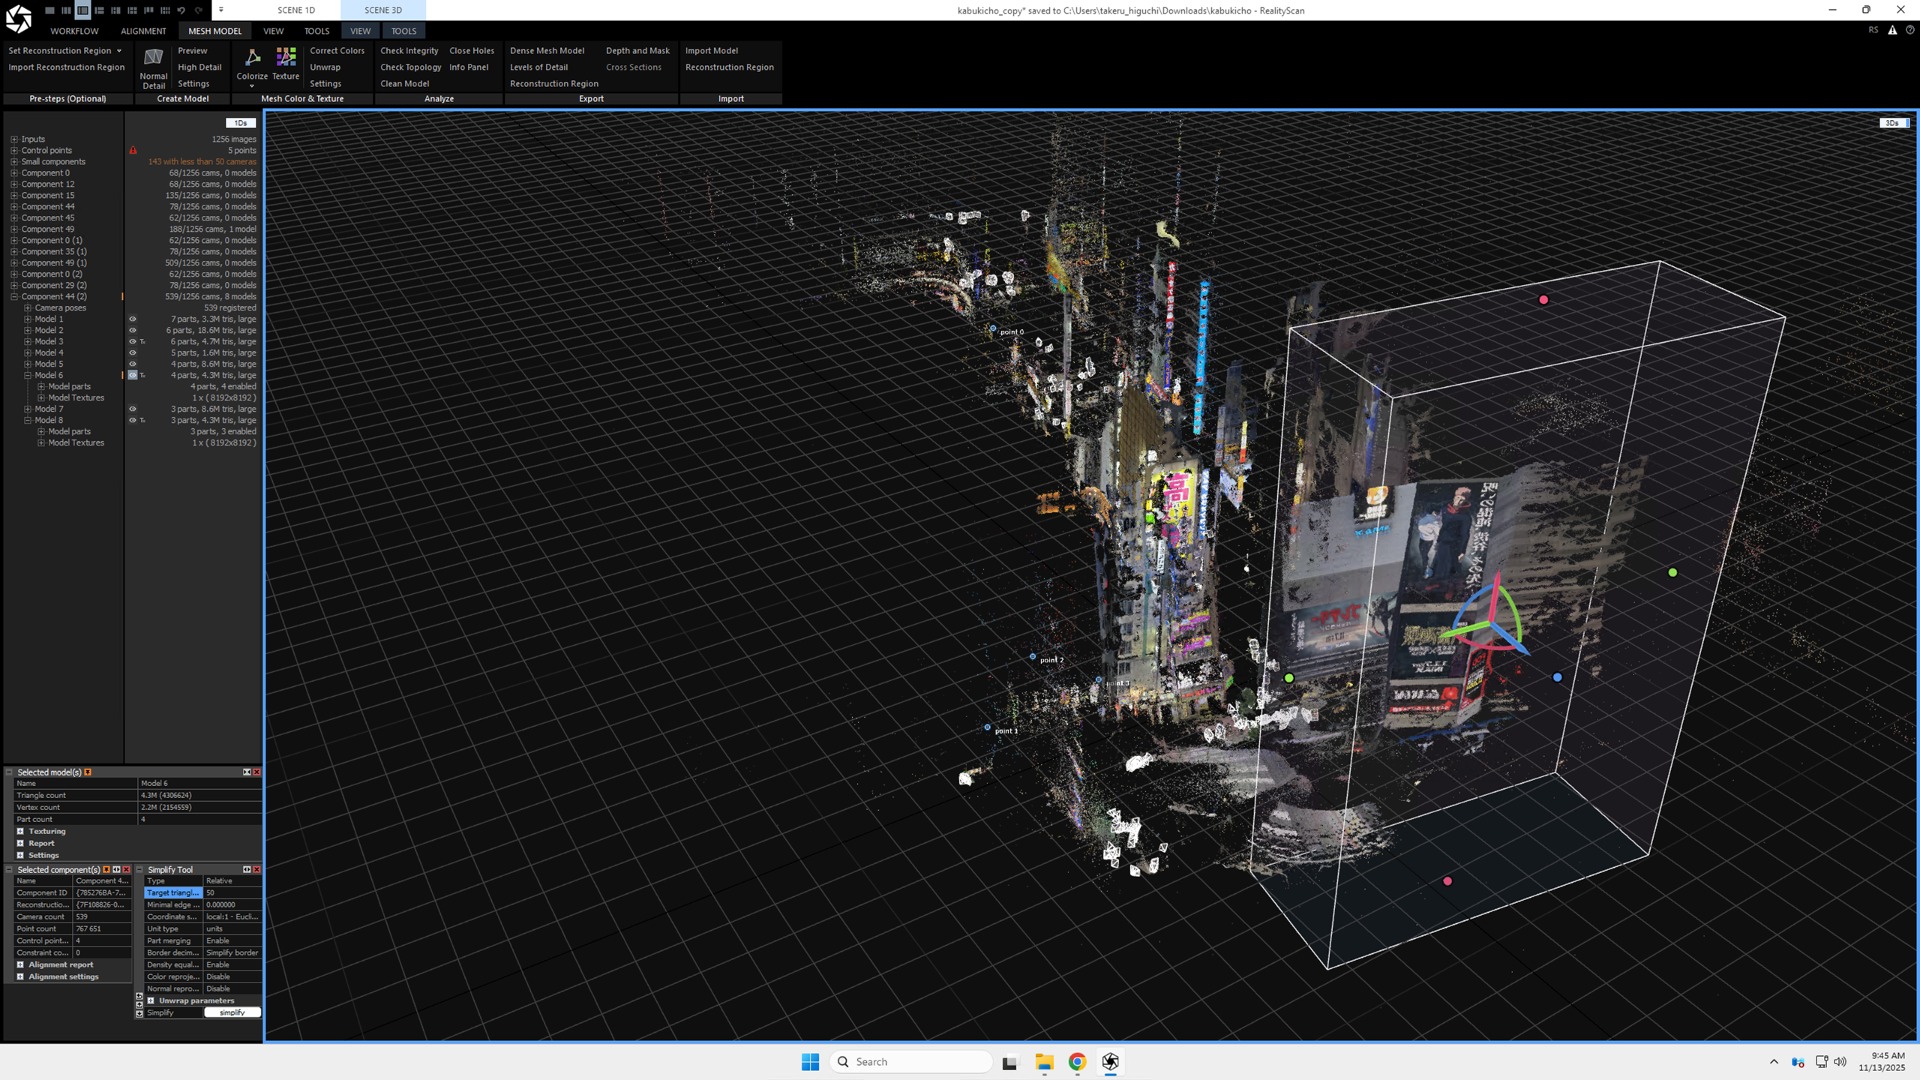
Task: Click the Colorize icon
Action: point(252,58)
